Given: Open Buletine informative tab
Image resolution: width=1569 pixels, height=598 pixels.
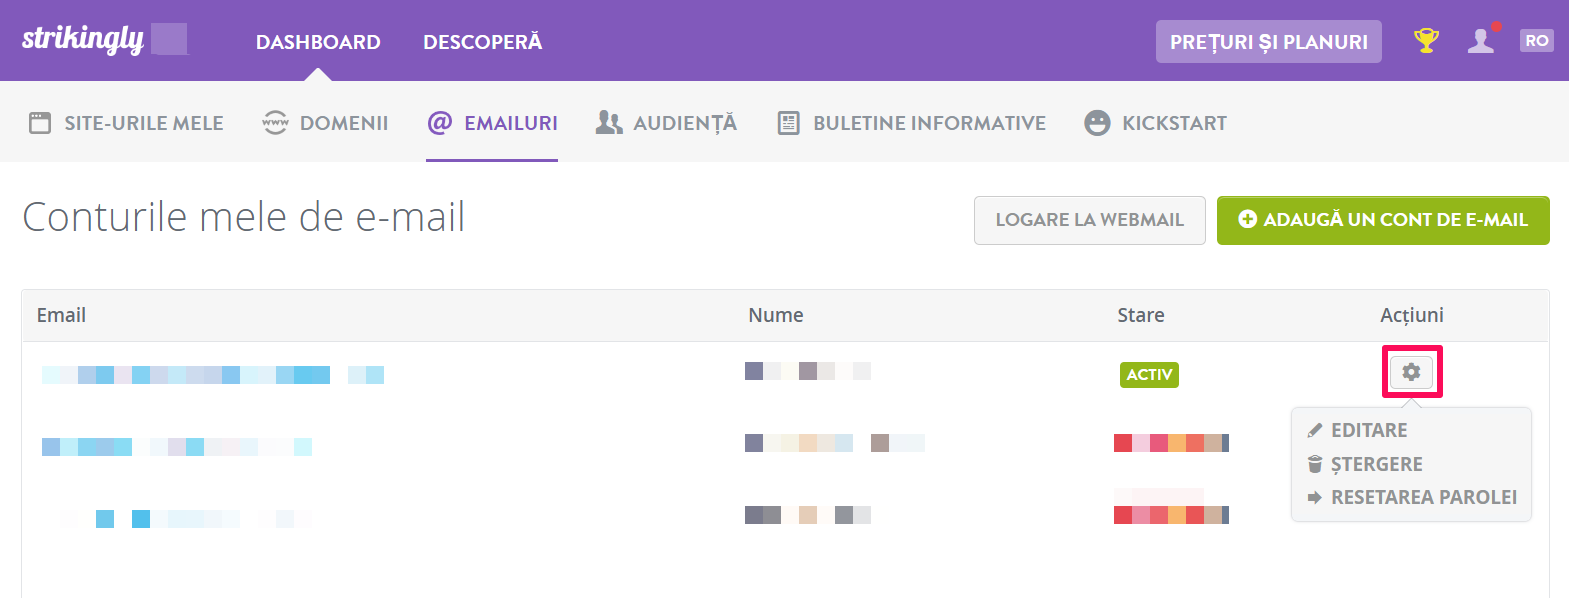Looking at the screenshot, I should pos(912,123).
